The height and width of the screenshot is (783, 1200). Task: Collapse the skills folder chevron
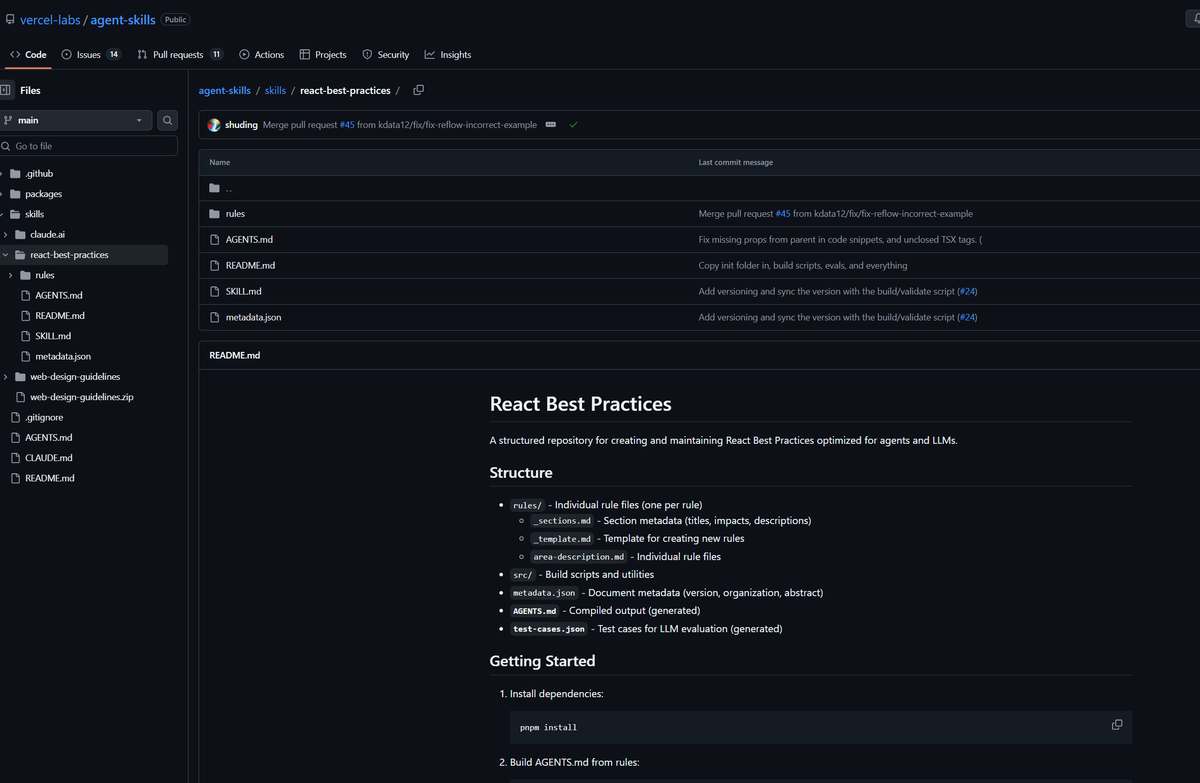[x=2, y=214]
